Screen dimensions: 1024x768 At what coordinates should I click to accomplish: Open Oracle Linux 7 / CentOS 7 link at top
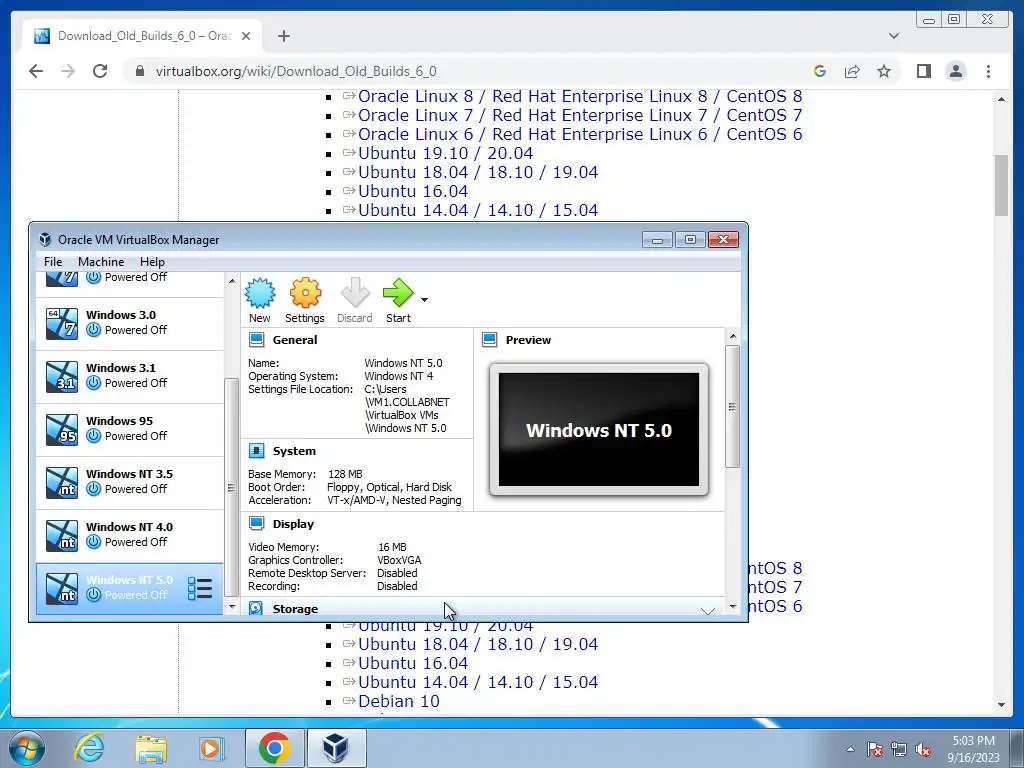pyautogui.click(x=580, y=115)
